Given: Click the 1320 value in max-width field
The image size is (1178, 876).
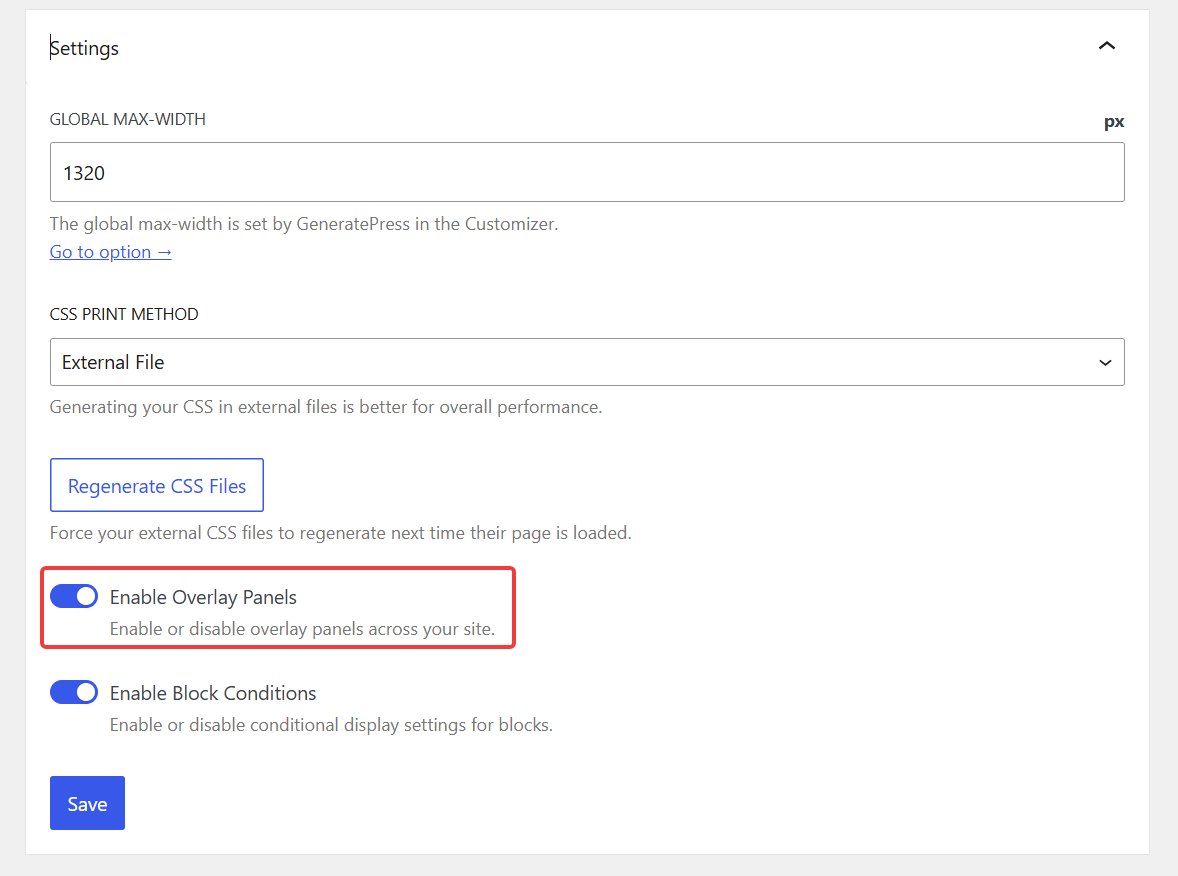Looking at the screenshot, I should coord(84,174).
